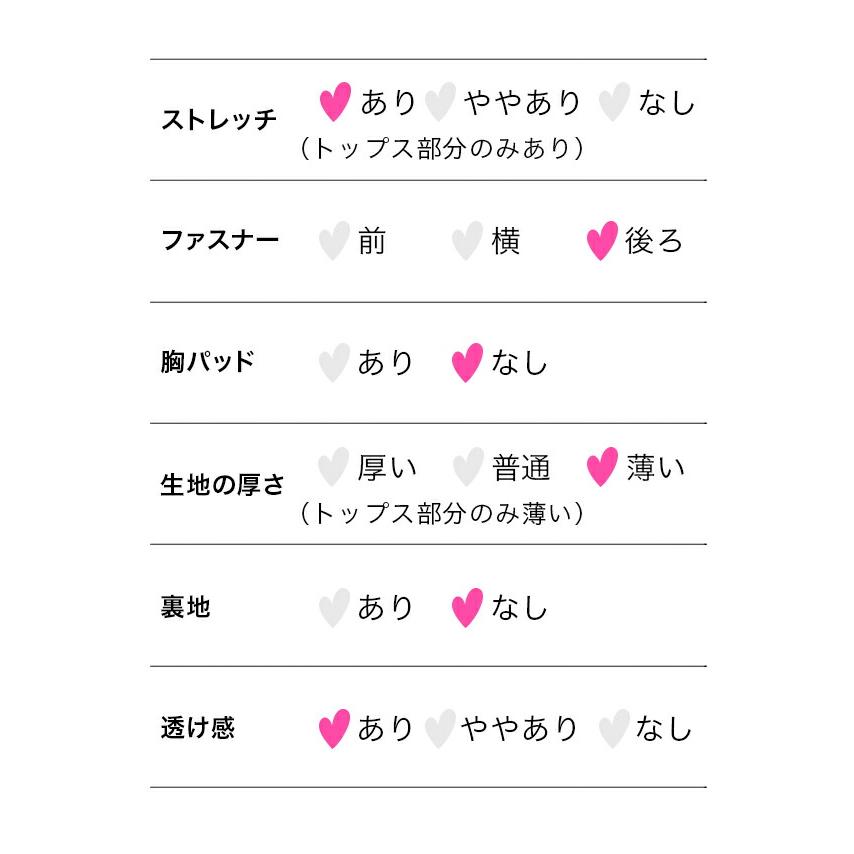854x854 pixels.
Task: Click the note (トップス部分のみ薄い)
Action: click(x=441, y=514)
